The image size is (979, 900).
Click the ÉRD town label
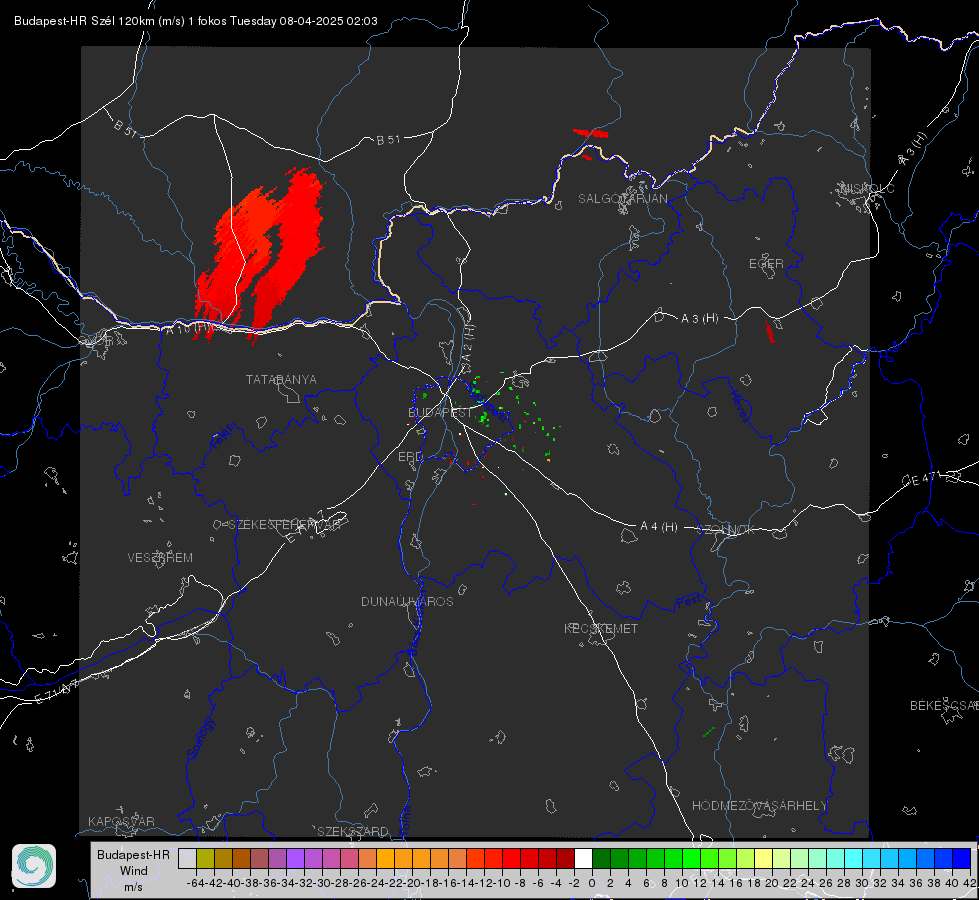[410, 457]
